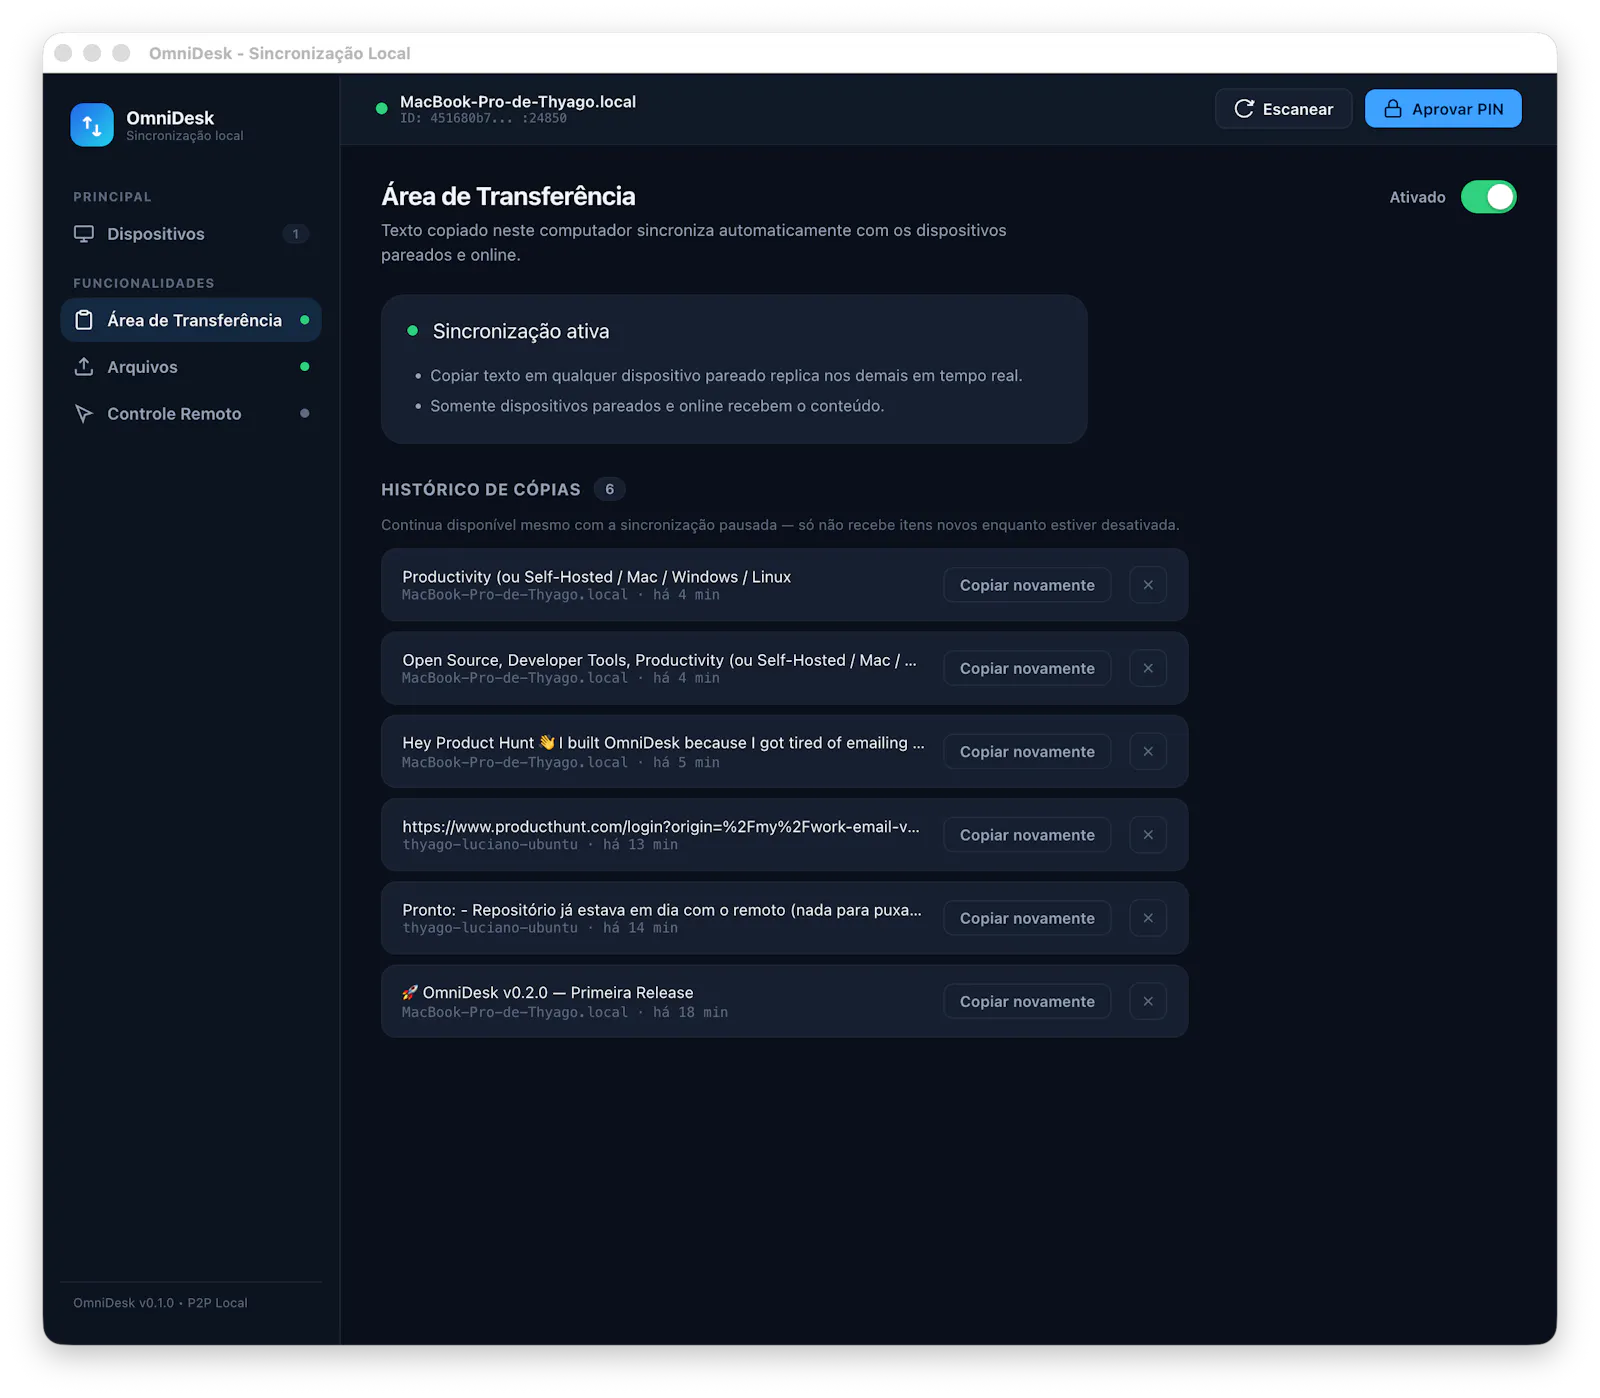Click the producthunt.com login URL text
Viewport: 1600px width, 1398px height.
click(660, 827)
